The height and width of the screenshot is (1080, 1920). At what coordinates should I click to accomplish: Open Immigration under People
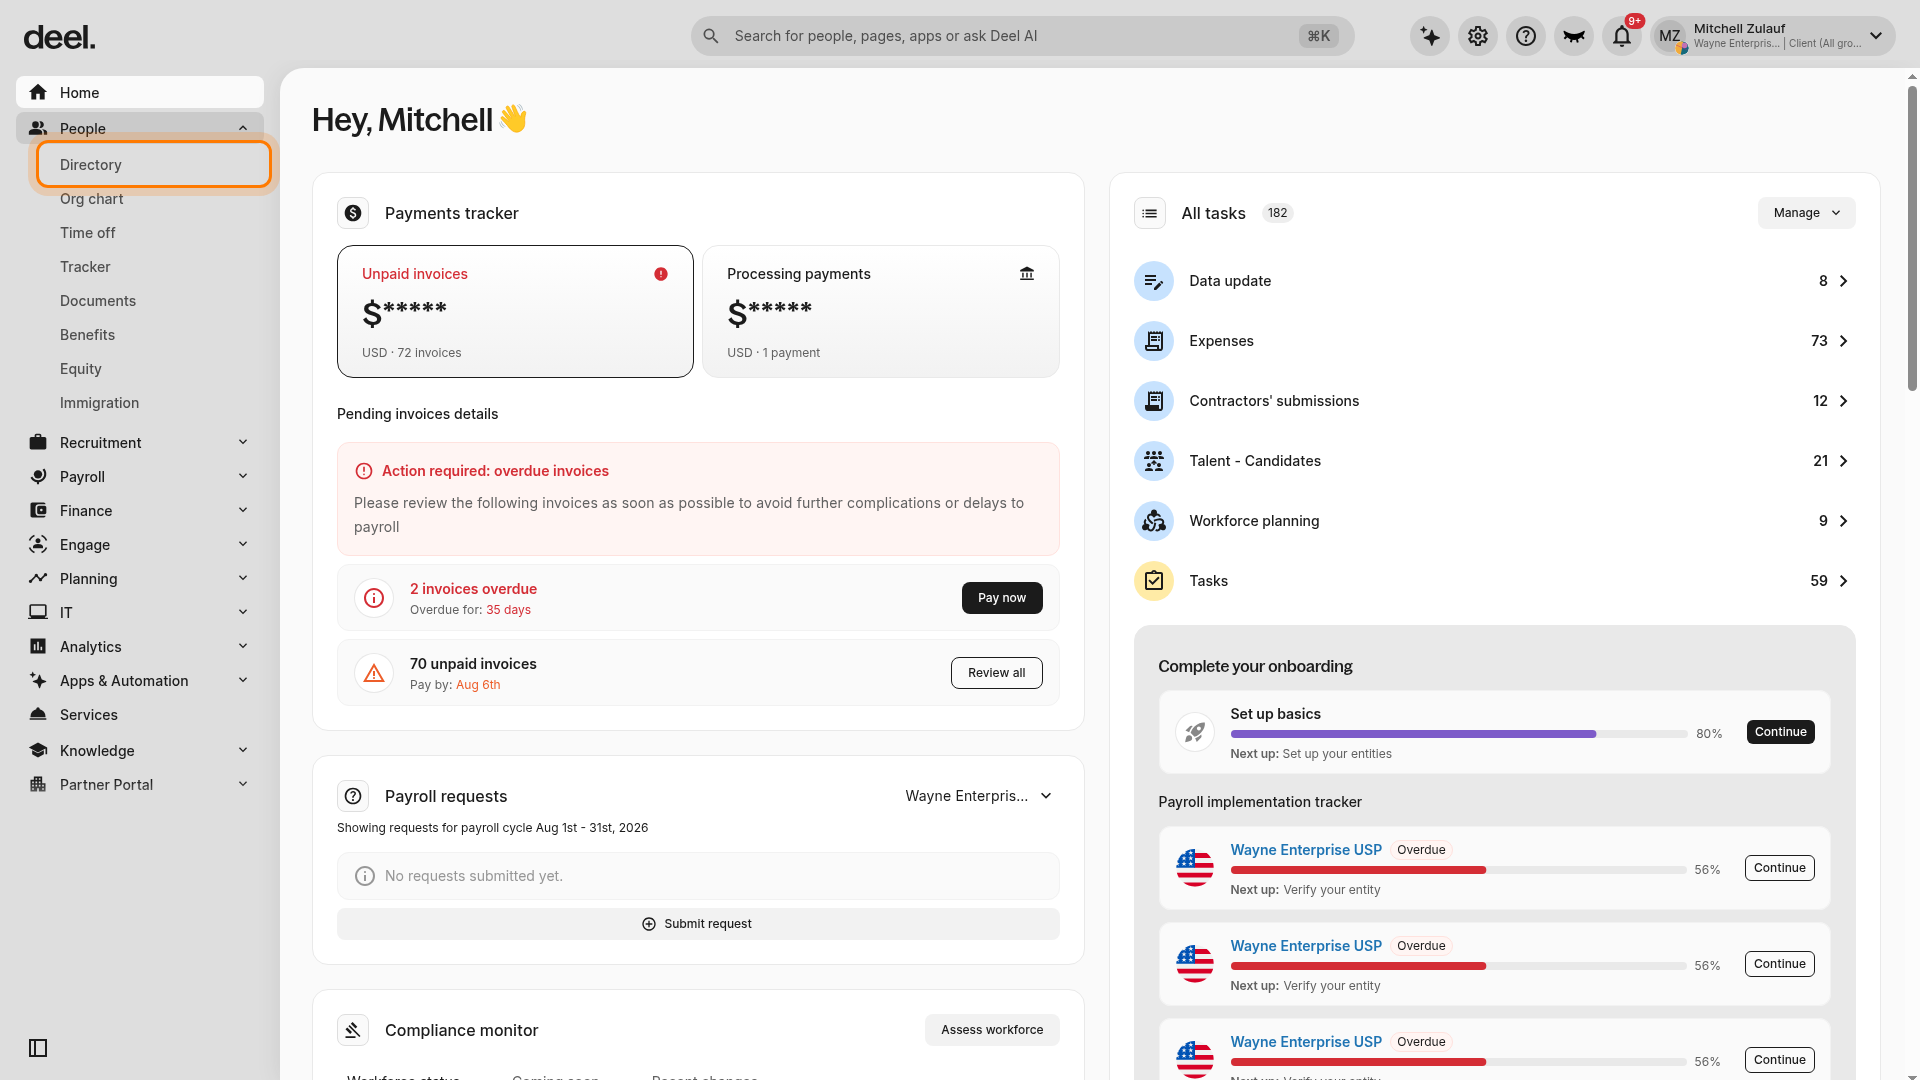coord(99,403)
